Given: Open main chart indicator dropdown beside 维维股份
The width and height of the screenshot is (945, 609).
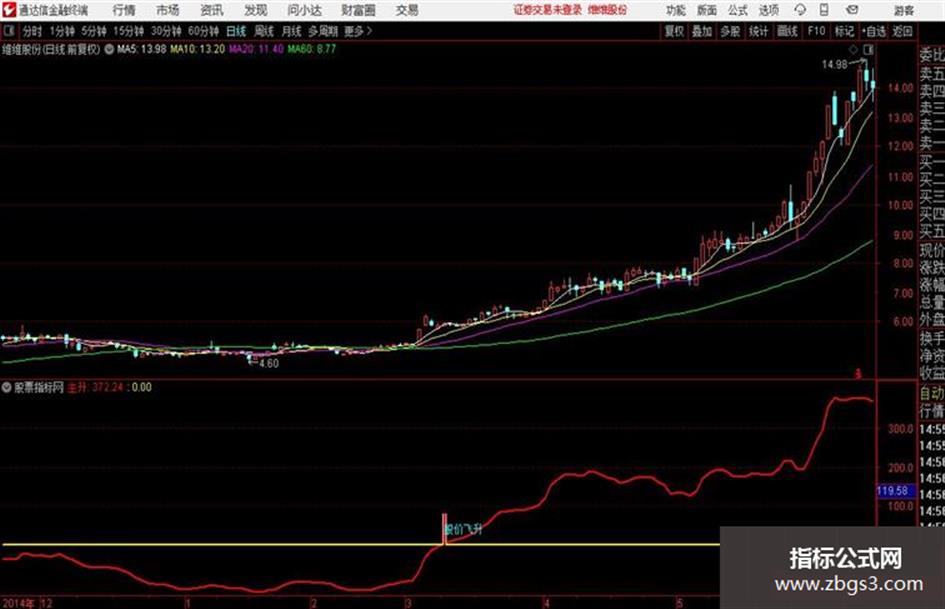Looking at the screenshot, I should click(x=109, y=49).
